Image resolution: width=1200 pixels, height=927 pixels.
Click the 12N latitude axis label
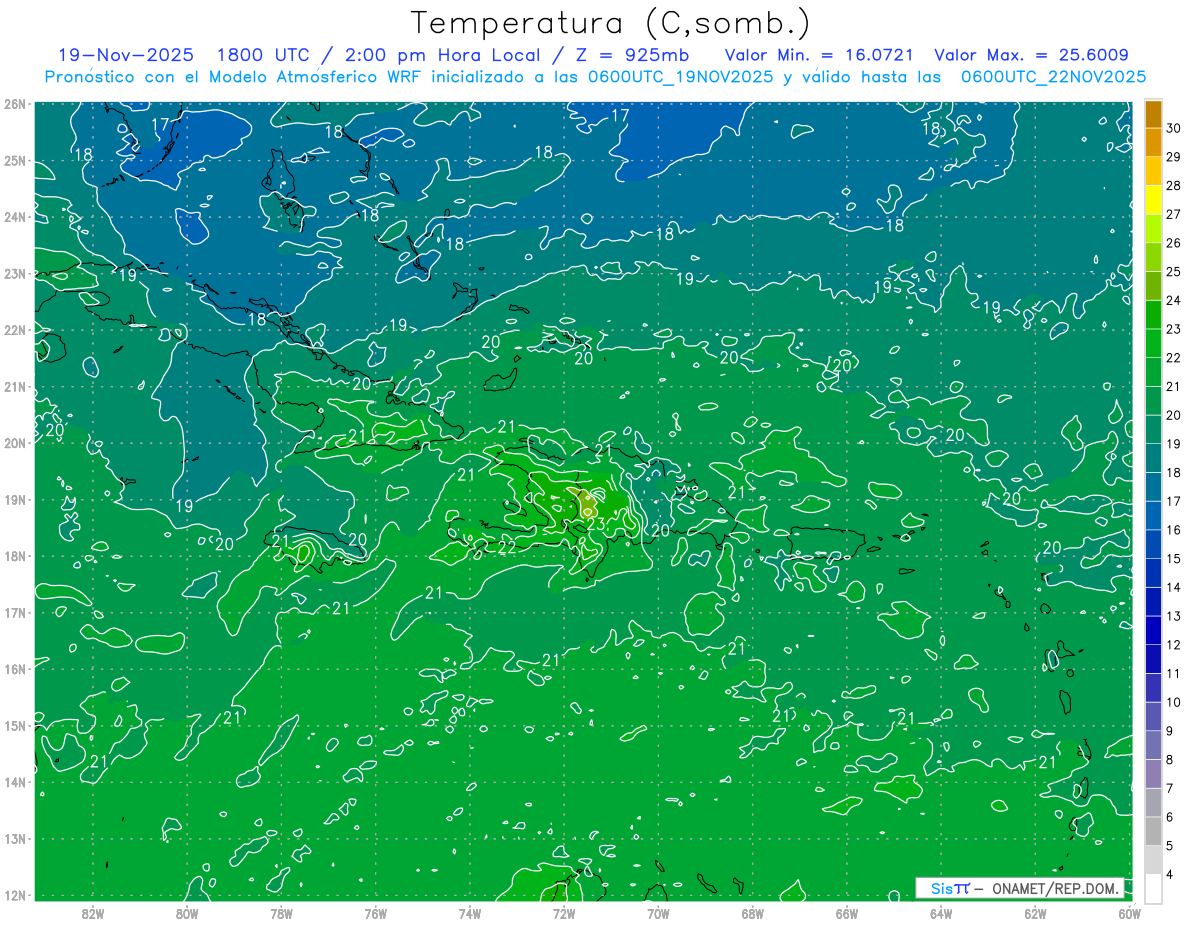(x=14, y=895)
